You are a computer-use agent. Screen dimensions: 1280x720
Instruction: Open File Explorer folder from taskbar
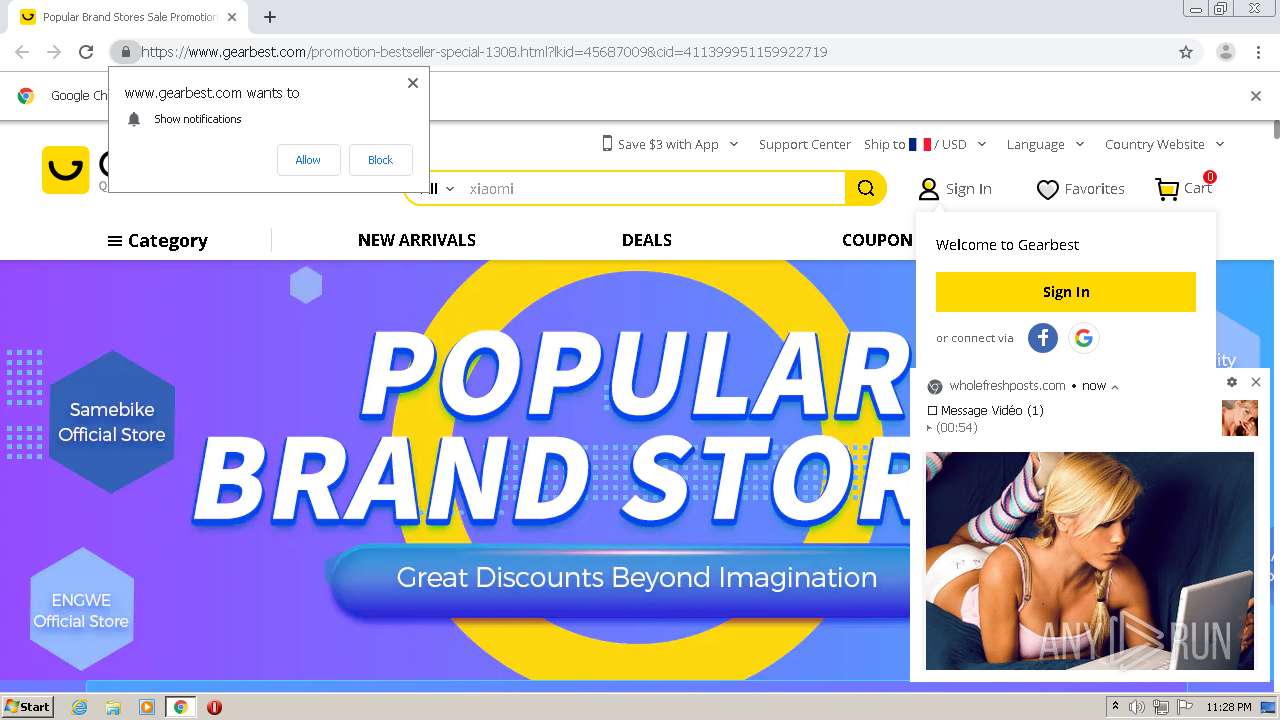click(113, 707)
